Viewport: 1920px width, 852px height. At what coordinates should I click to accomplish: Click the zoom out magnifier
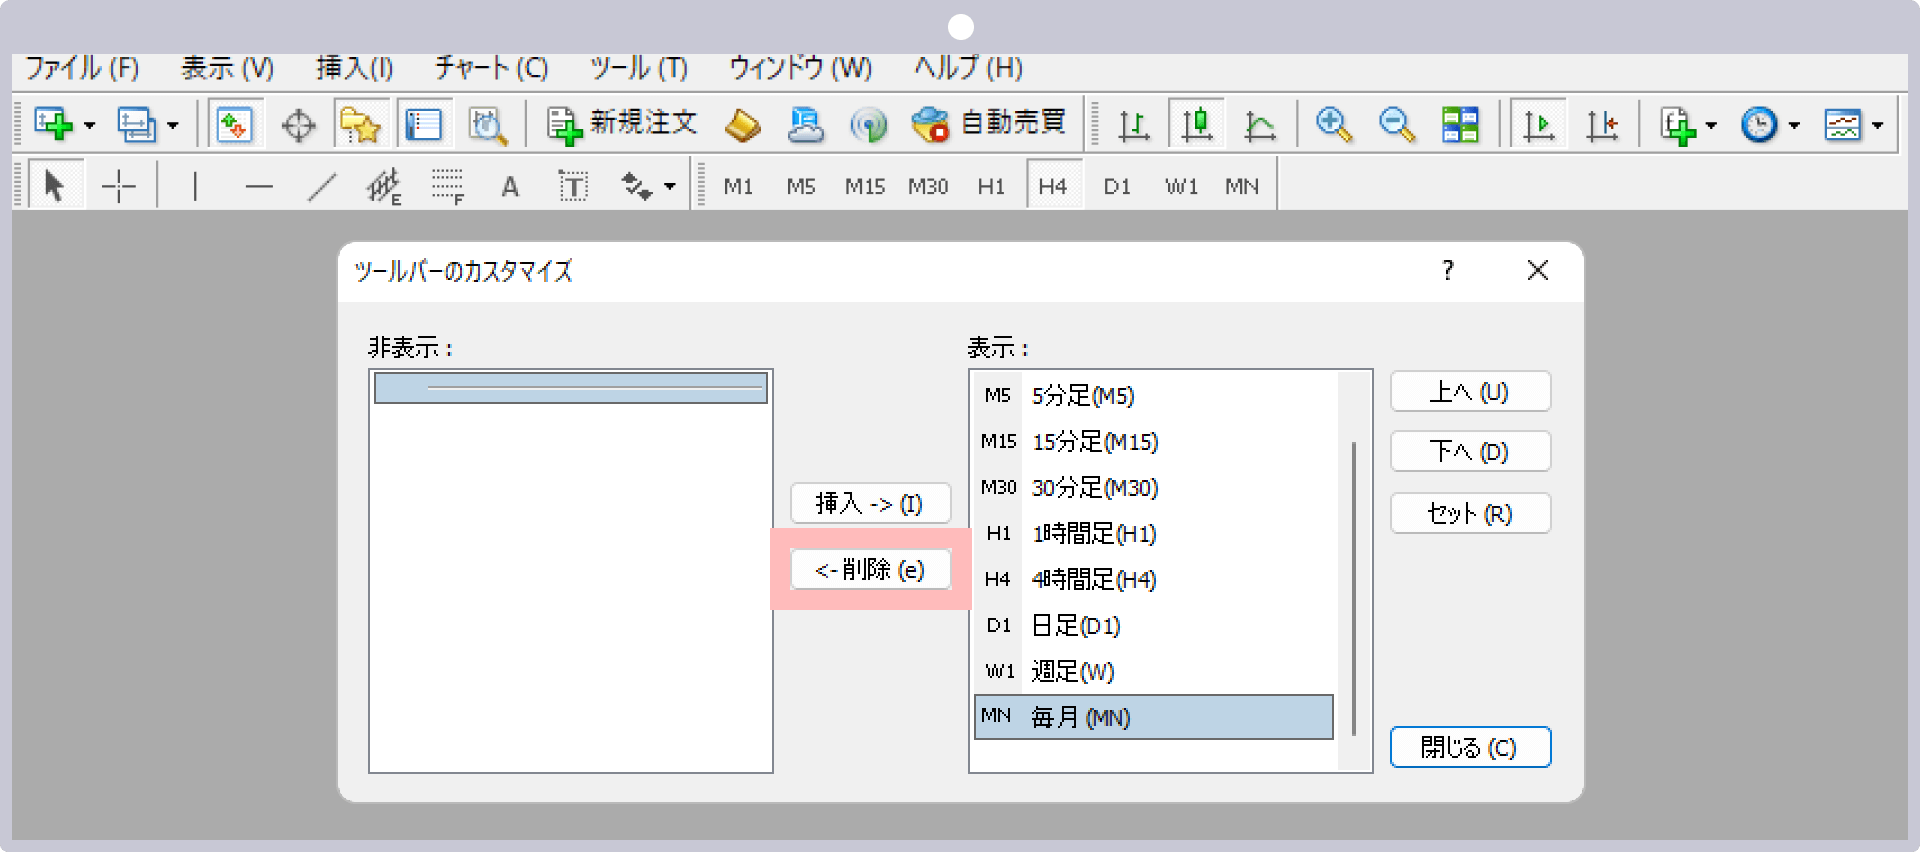pos(1396,124)
